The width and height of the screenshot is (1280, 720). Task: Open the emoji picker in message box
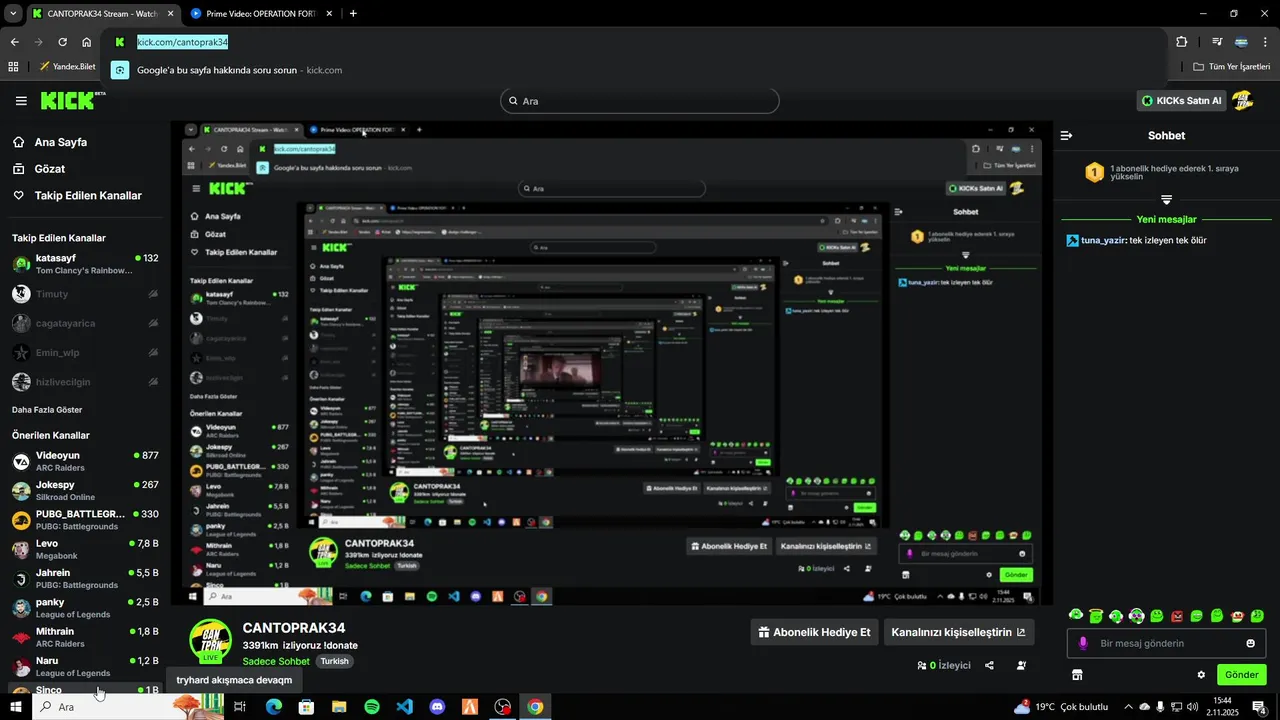coord(1250,643)
